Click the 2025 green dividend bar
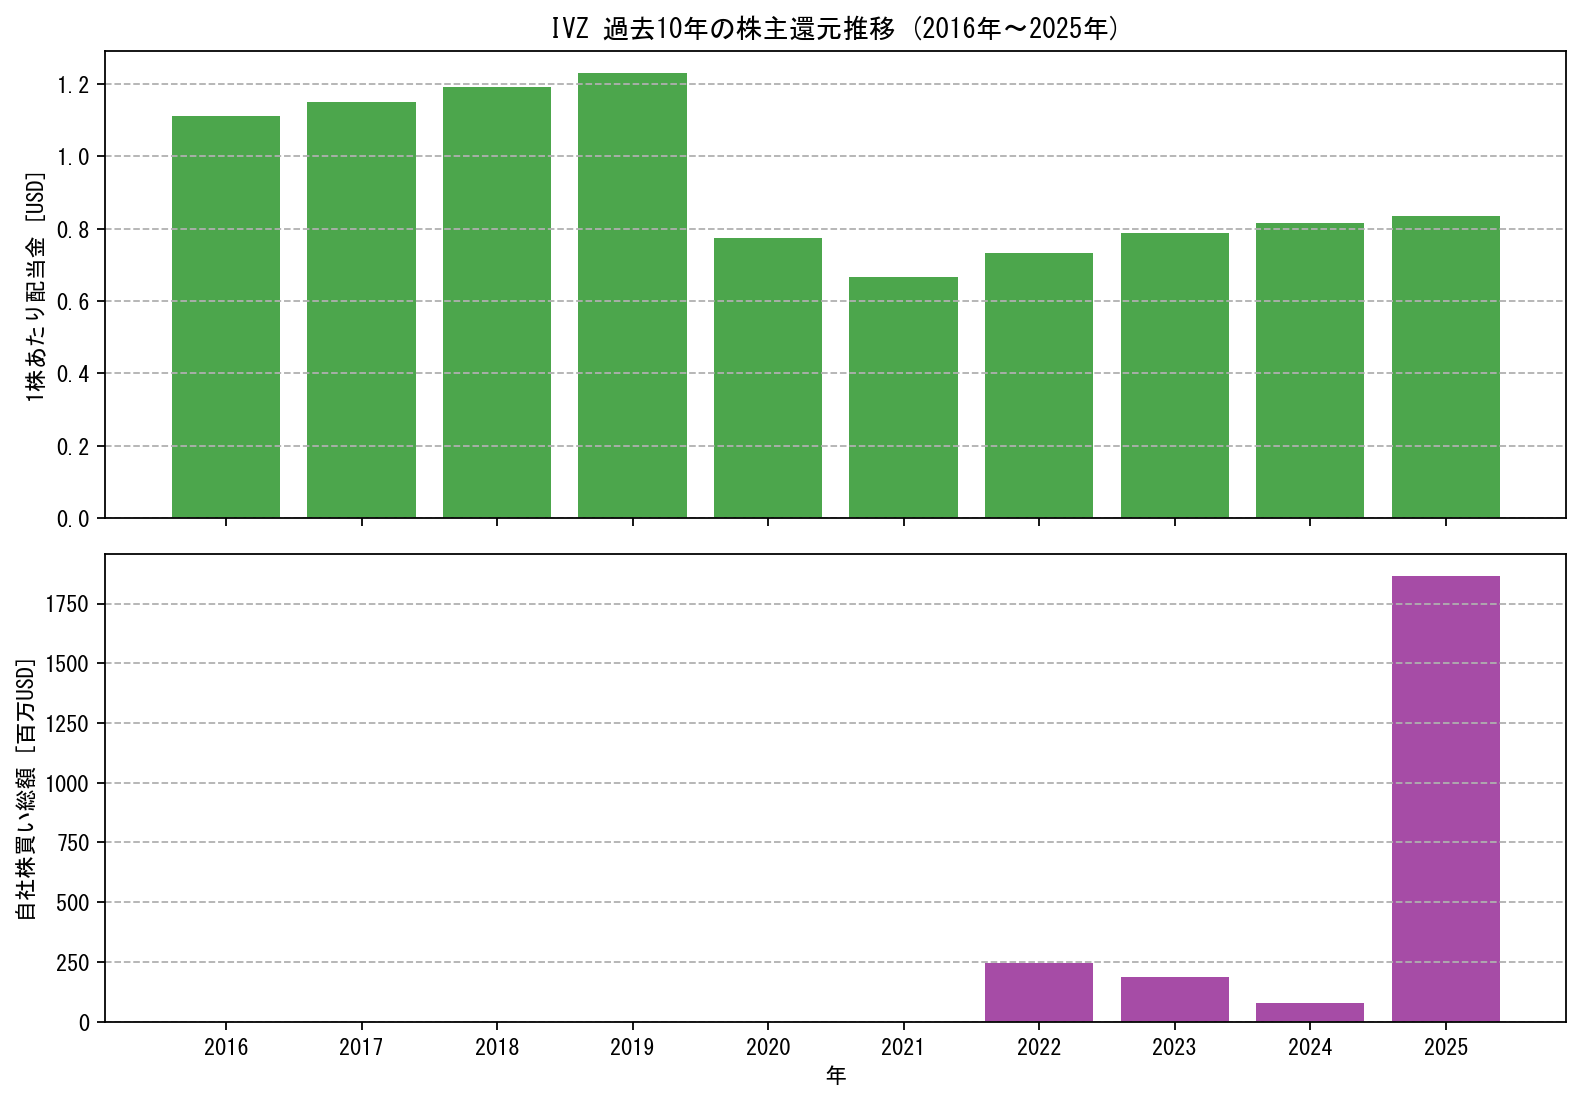The height and width of the screenshot is (1102, 1582). click(x=1446, y=367)
